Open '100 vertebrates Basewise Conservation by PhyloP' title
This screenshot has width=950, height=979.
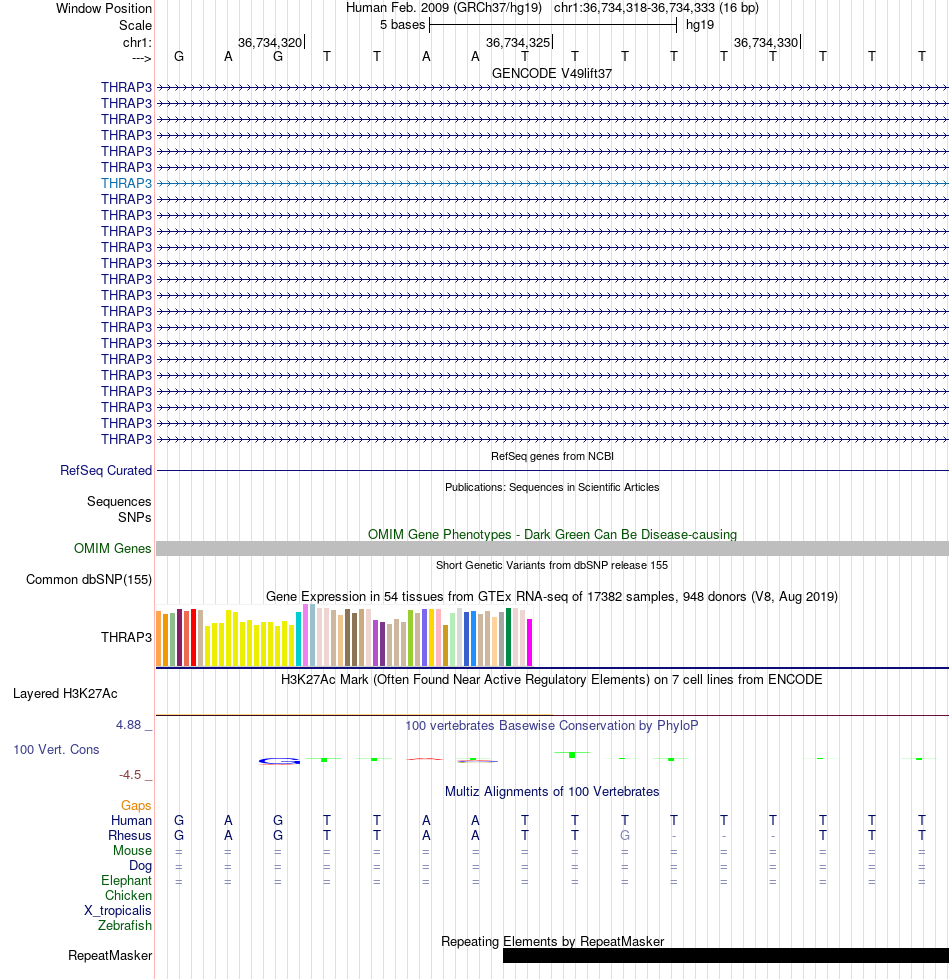(x=552, y=726)
